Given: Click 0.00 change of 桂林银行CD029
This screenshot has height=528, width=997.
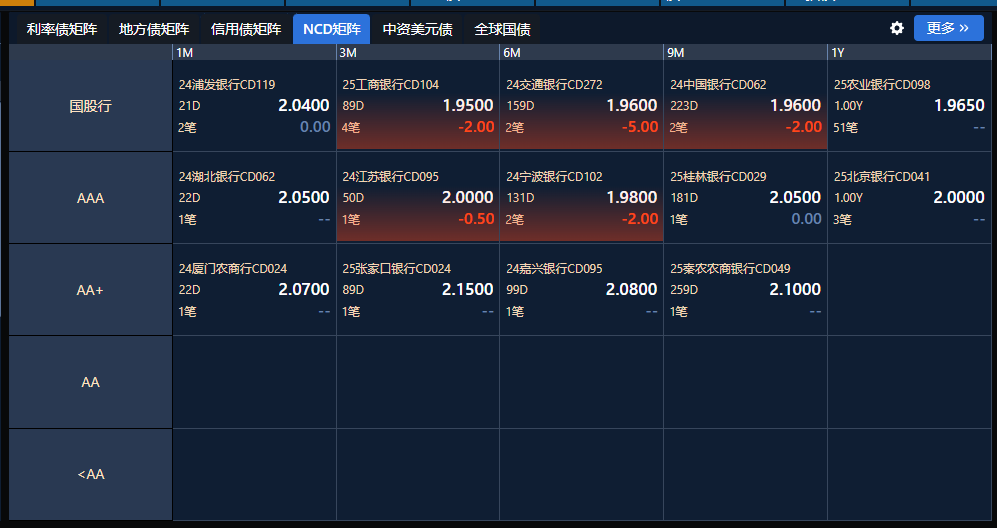Looking at the screenshot, I should (807, 219).
